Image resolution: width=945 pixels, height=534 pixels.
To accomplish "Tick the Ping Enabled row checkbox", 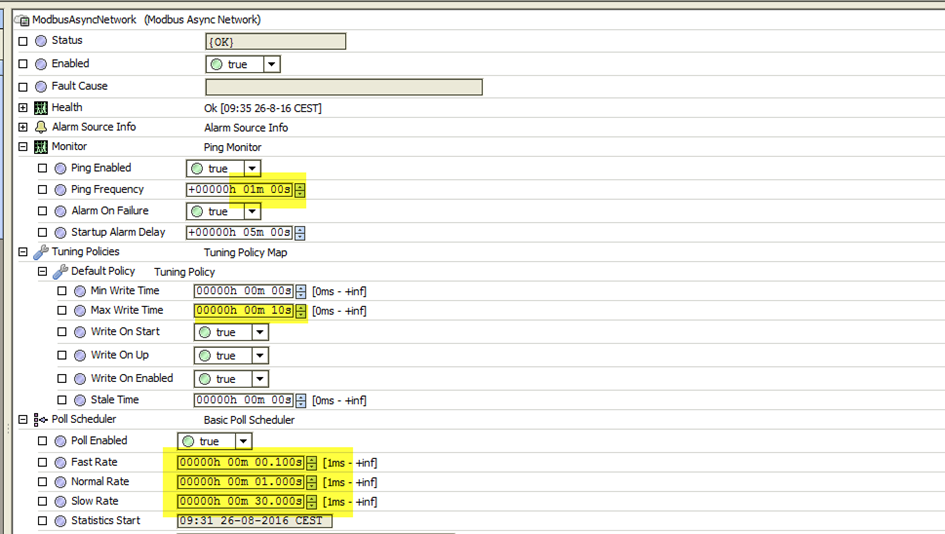I will point(42,168).
